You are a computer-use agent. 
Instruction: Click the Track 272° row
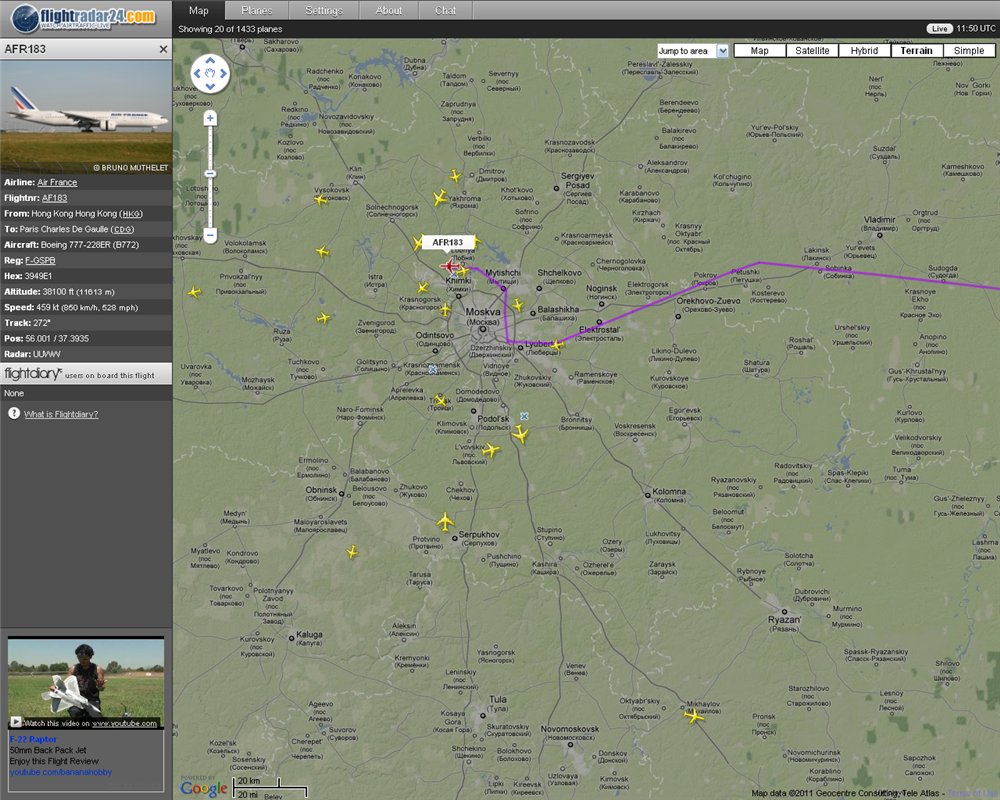point(86,323)
